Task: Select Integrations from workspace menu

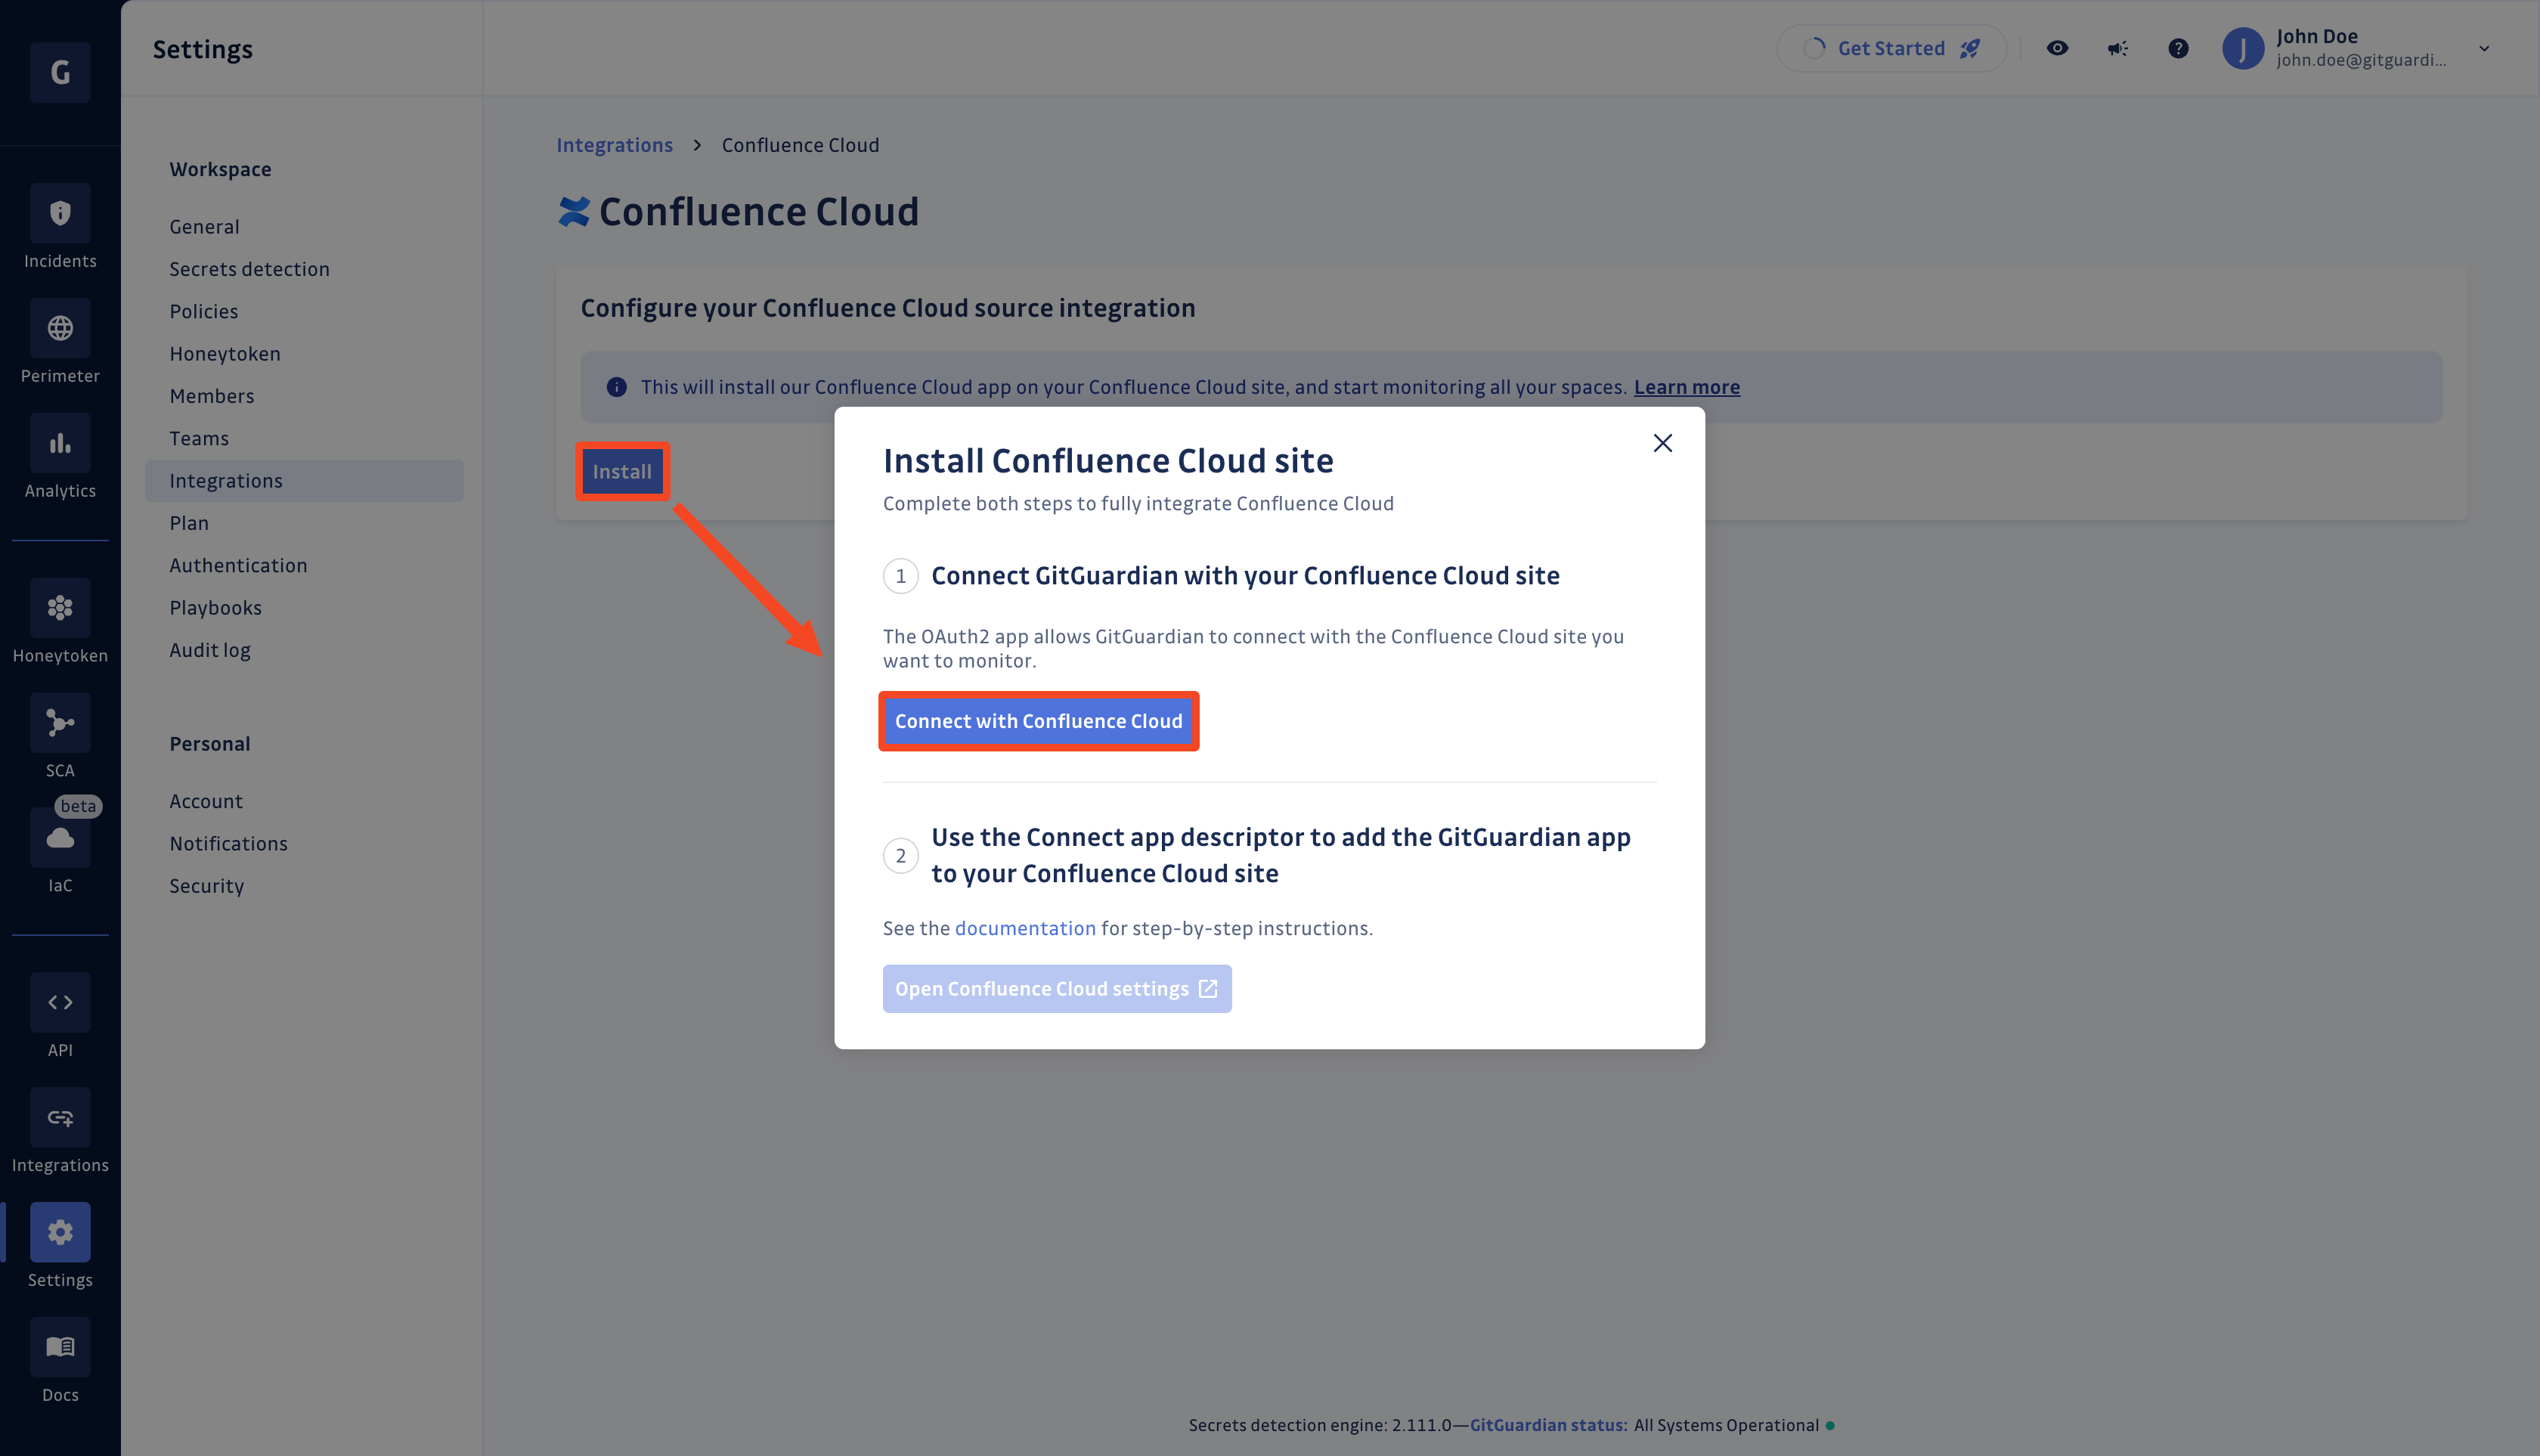Action: [x=225, y=479]
